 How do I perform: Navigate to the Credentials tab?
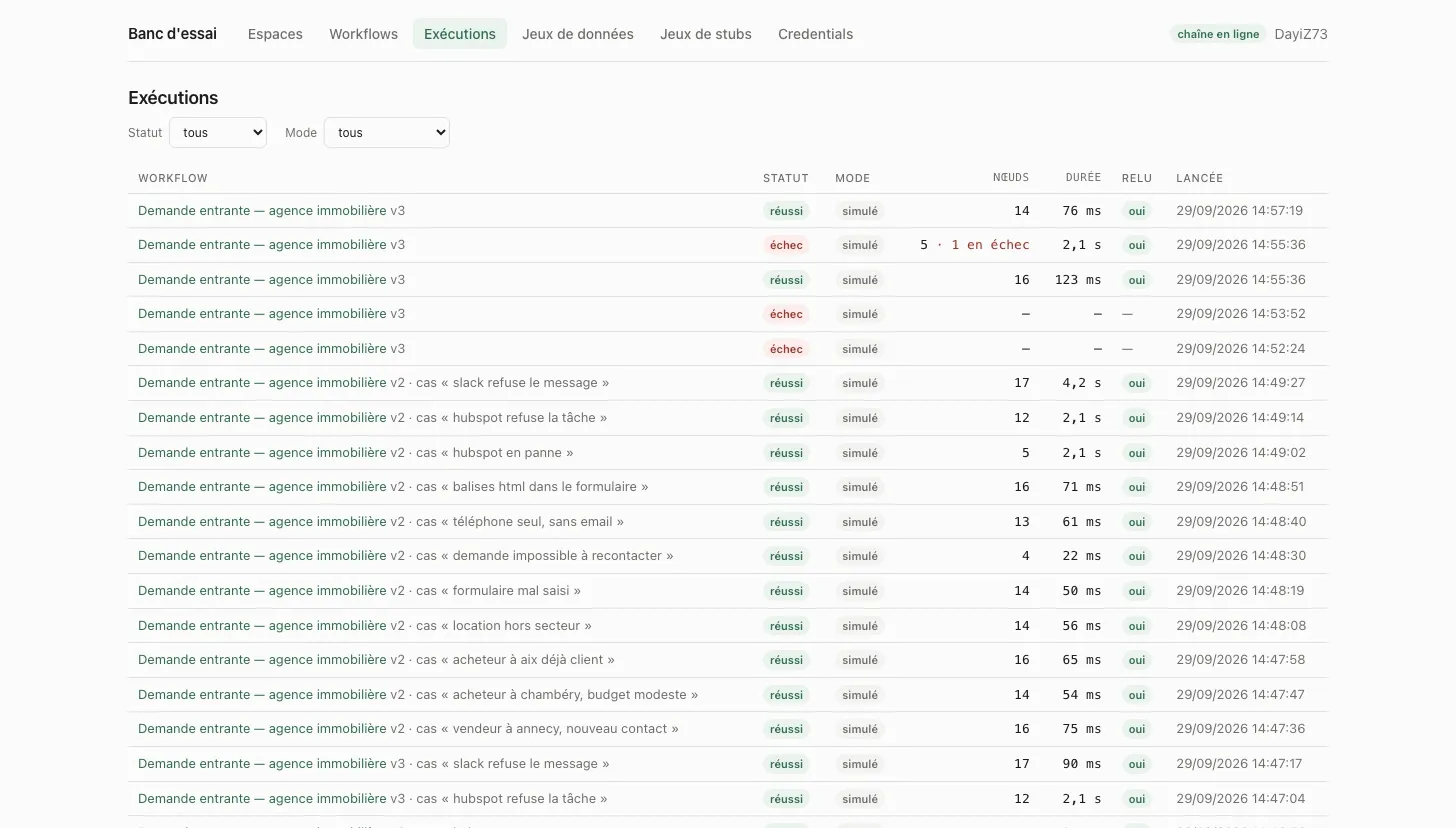[816, 34]
